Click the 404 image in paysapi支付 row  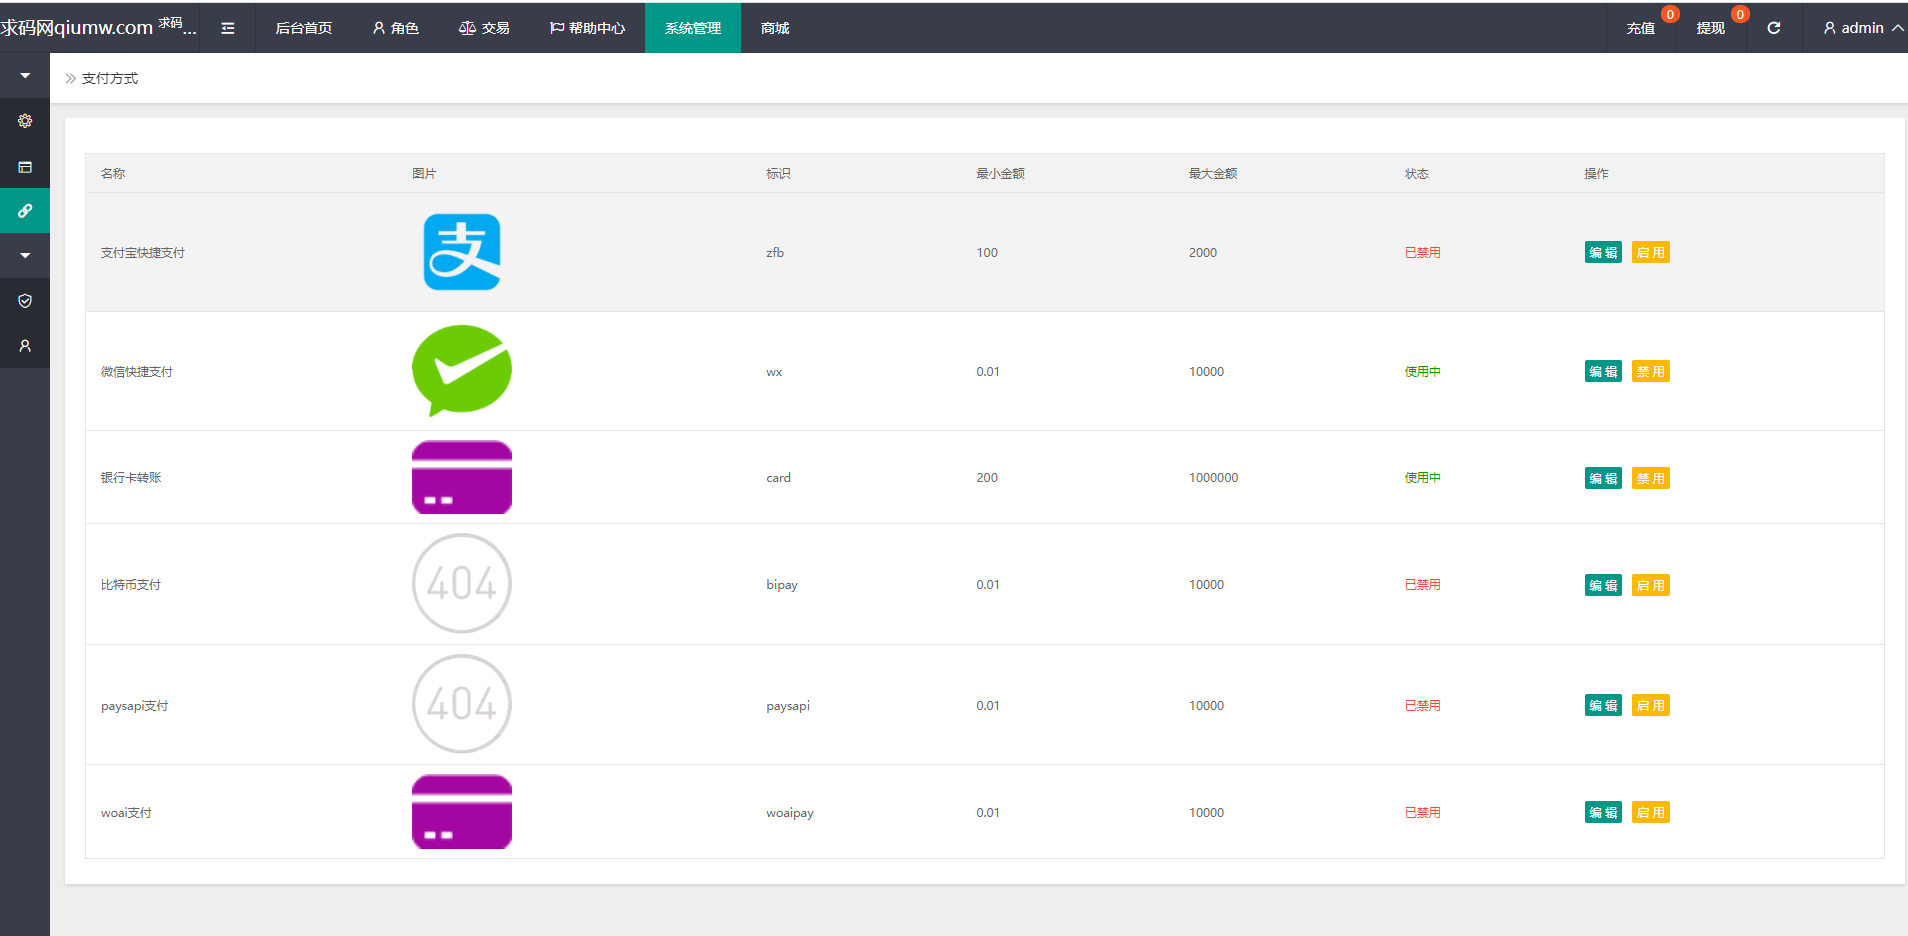[x=462, y=704]
